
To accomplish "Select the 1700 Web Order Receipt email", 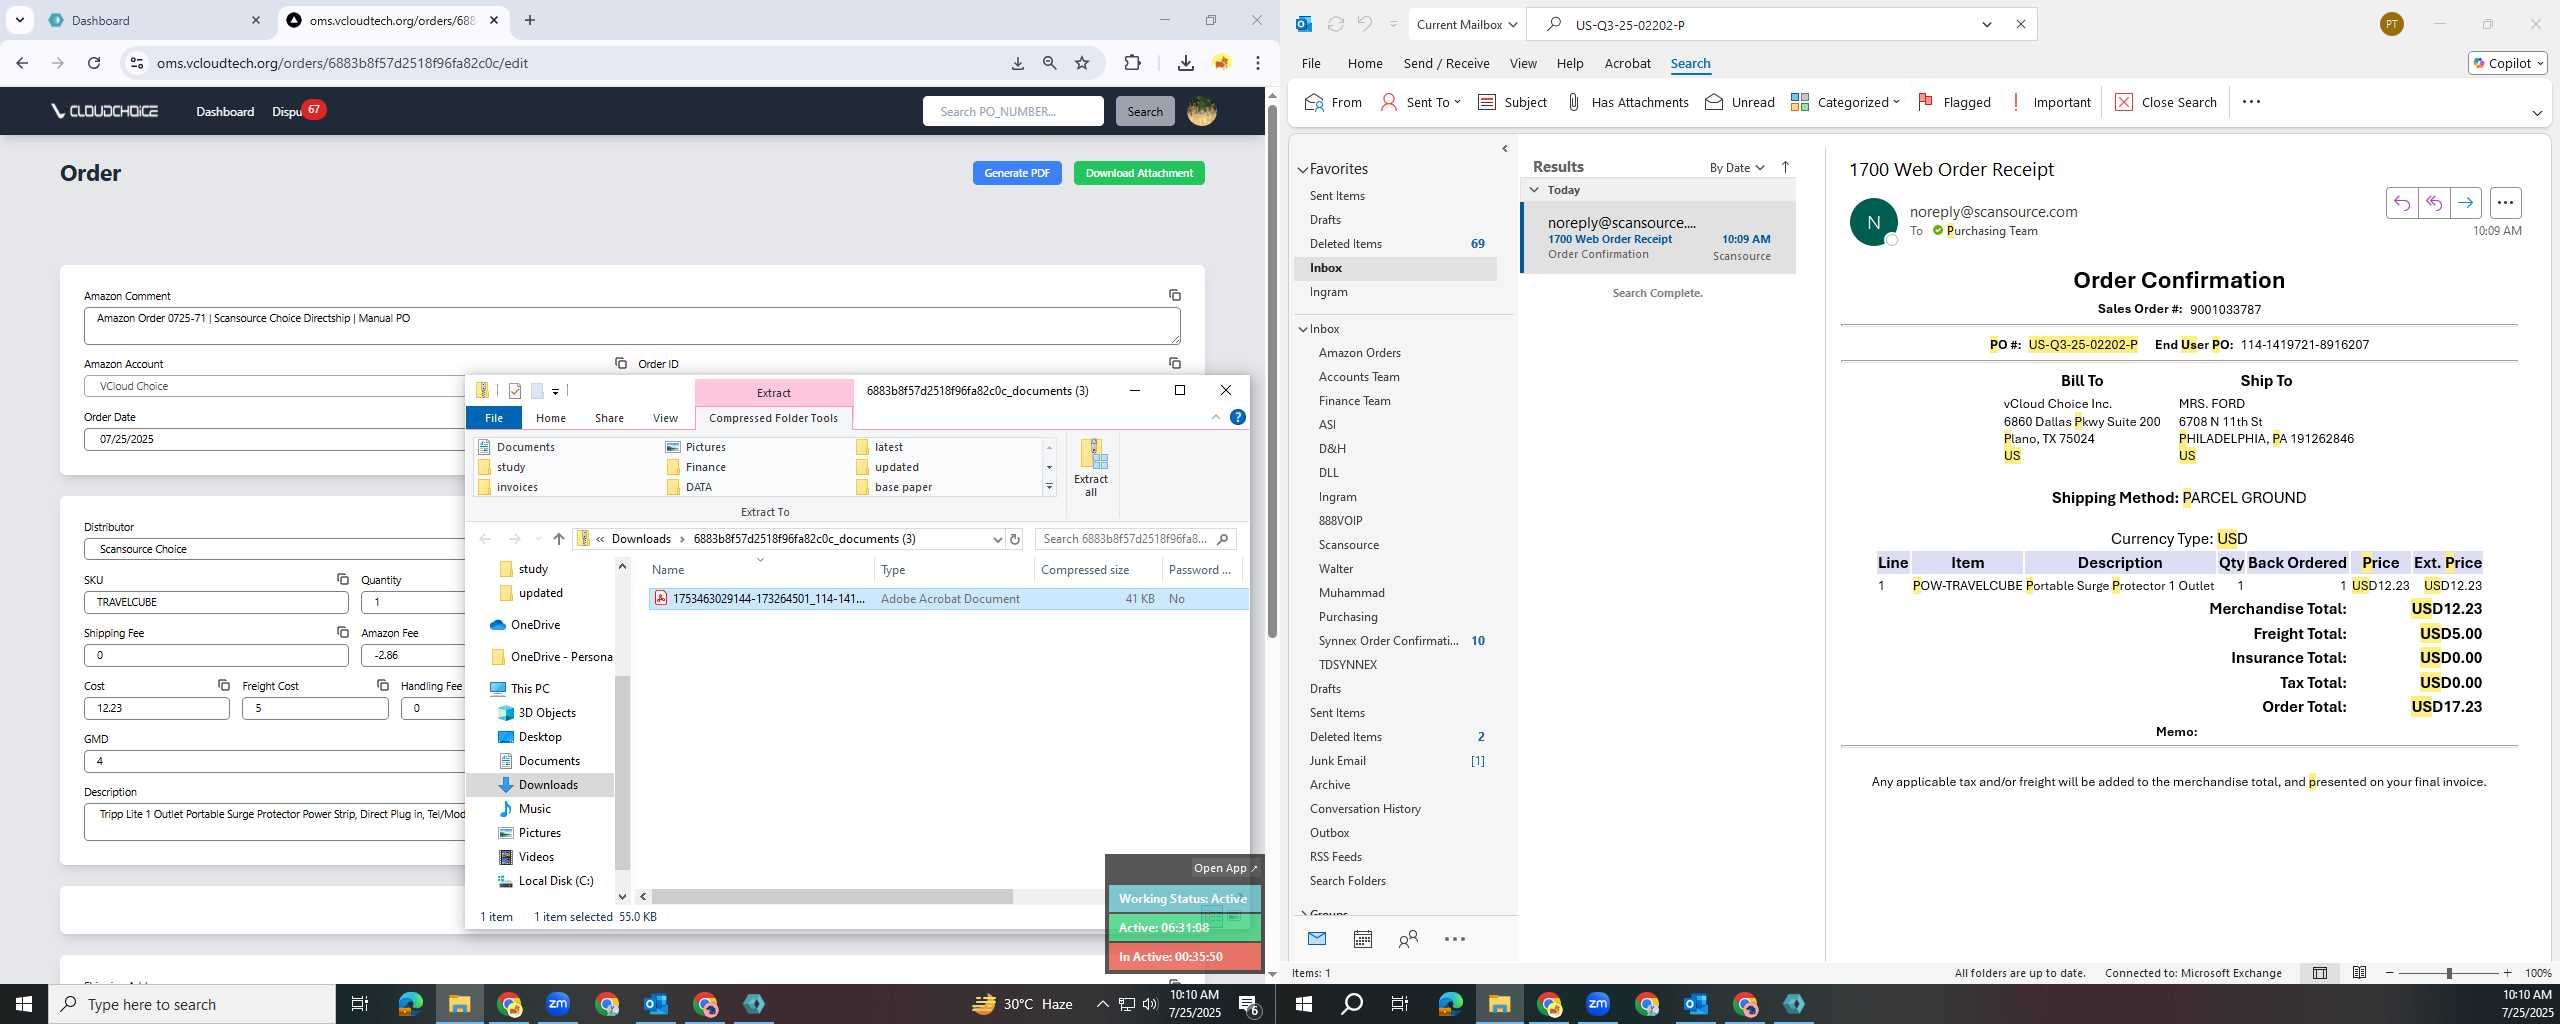I will 1658,238.
